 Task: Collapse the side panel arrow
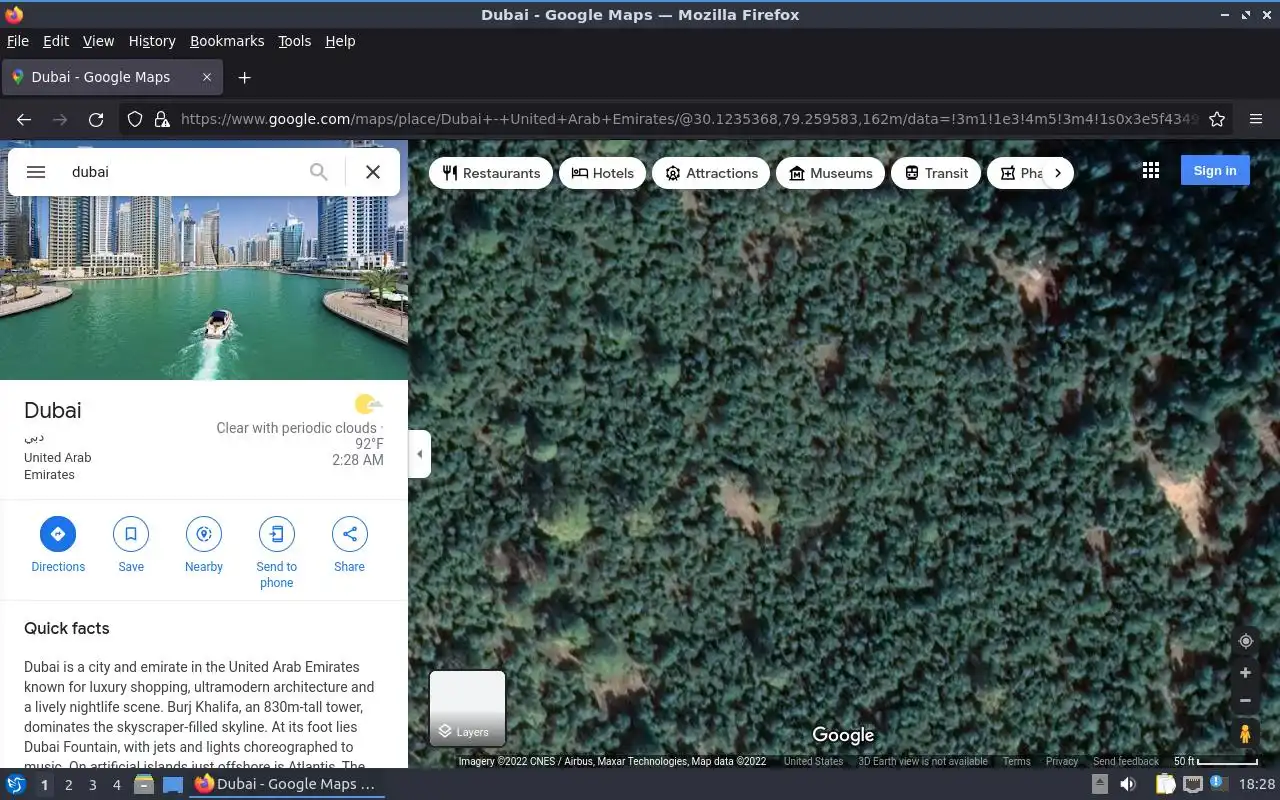[x=420, y=454]
